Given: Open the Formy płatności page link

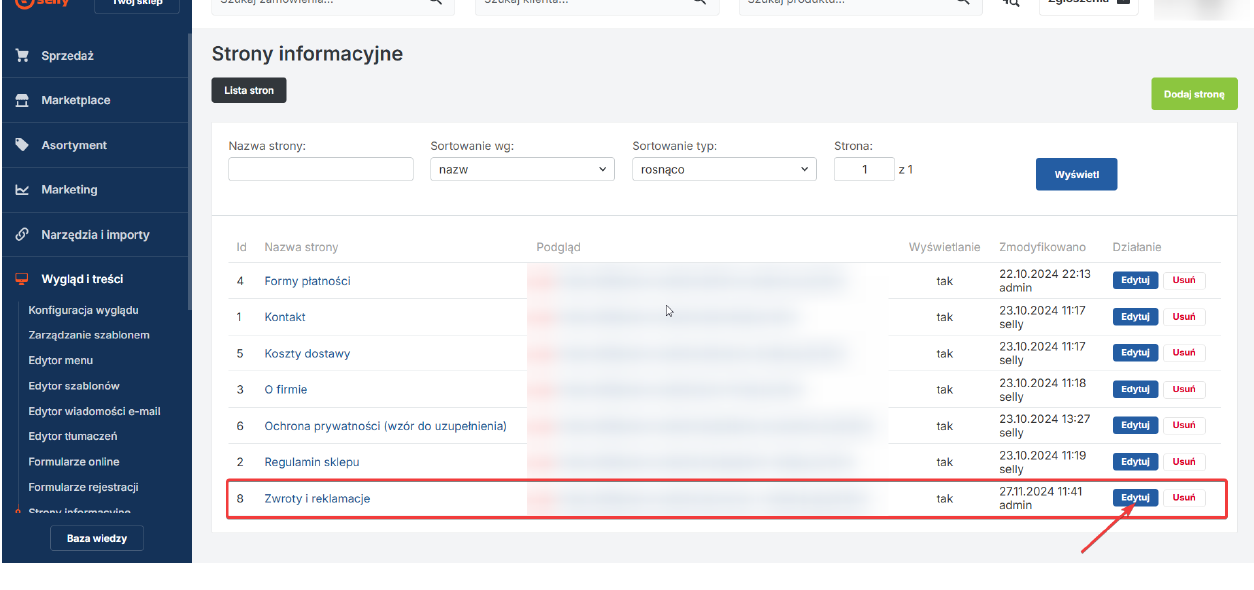Looking at the screenshot, I should [307, 281].
